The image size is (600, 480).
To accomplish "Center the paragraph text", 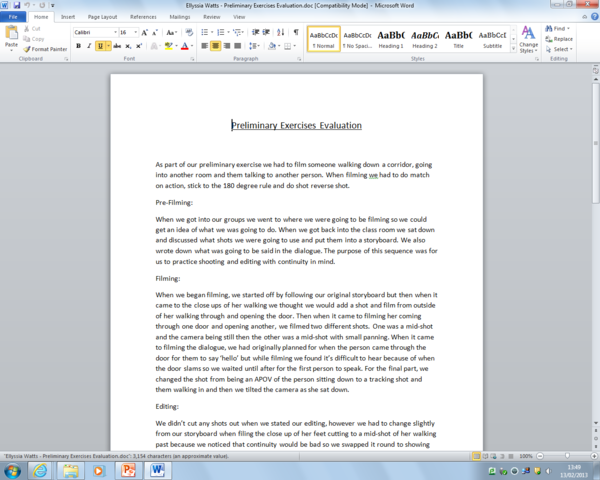I will 215,46.
